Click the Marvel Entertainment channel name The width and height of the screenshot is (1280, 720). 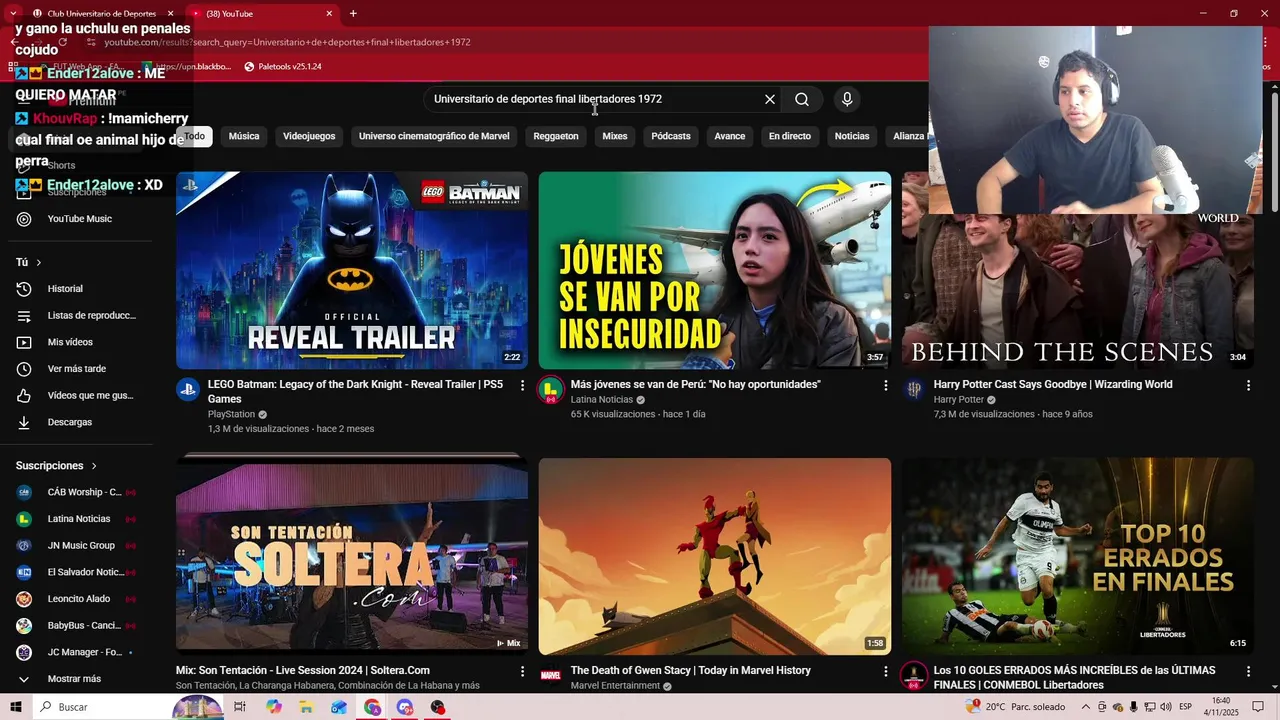(615, 686)
